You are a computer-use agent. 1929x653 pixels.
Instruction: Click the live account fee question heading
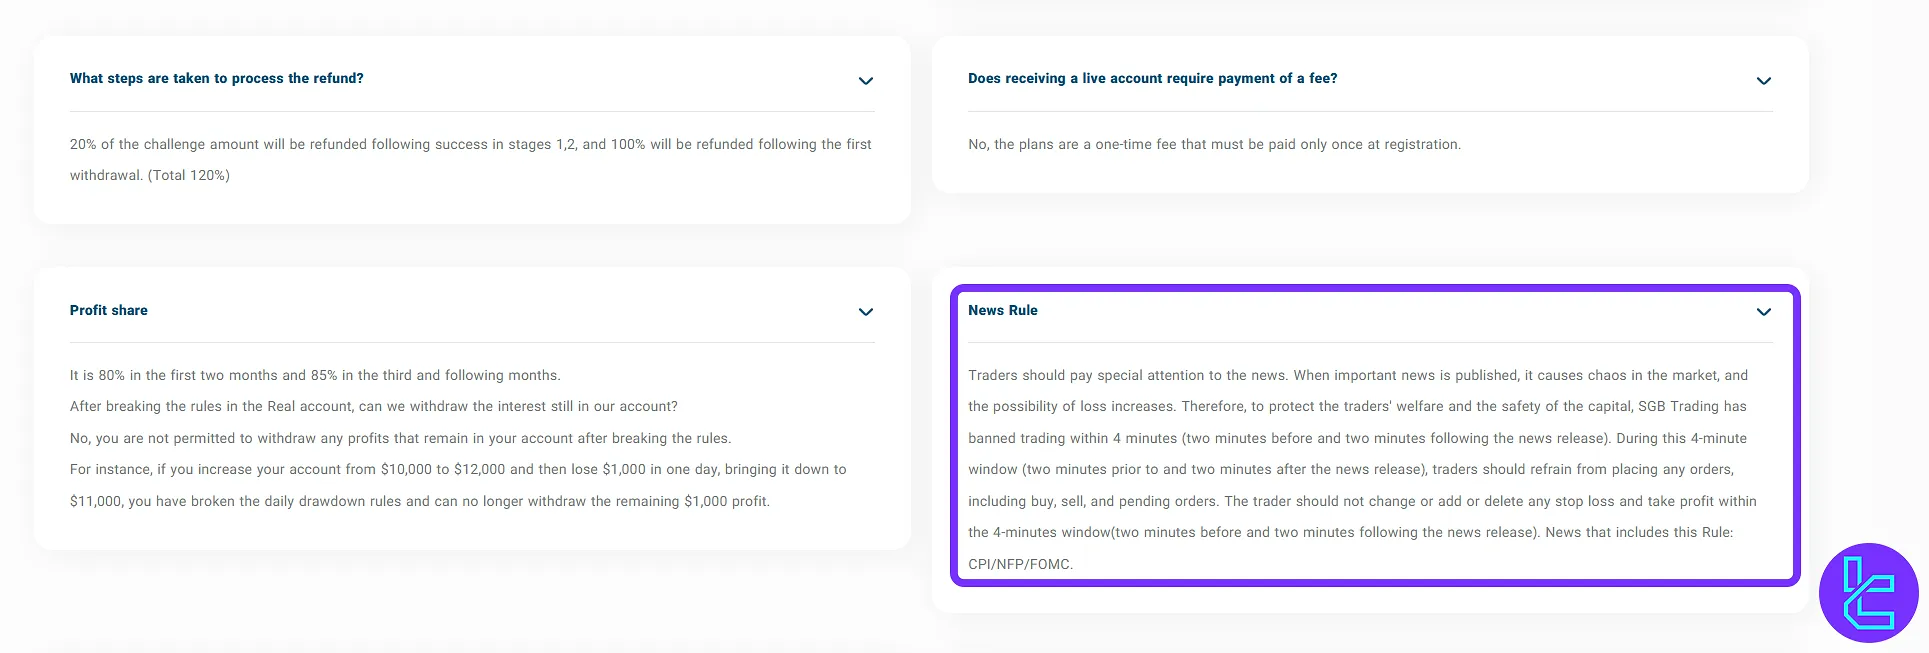1152,78
